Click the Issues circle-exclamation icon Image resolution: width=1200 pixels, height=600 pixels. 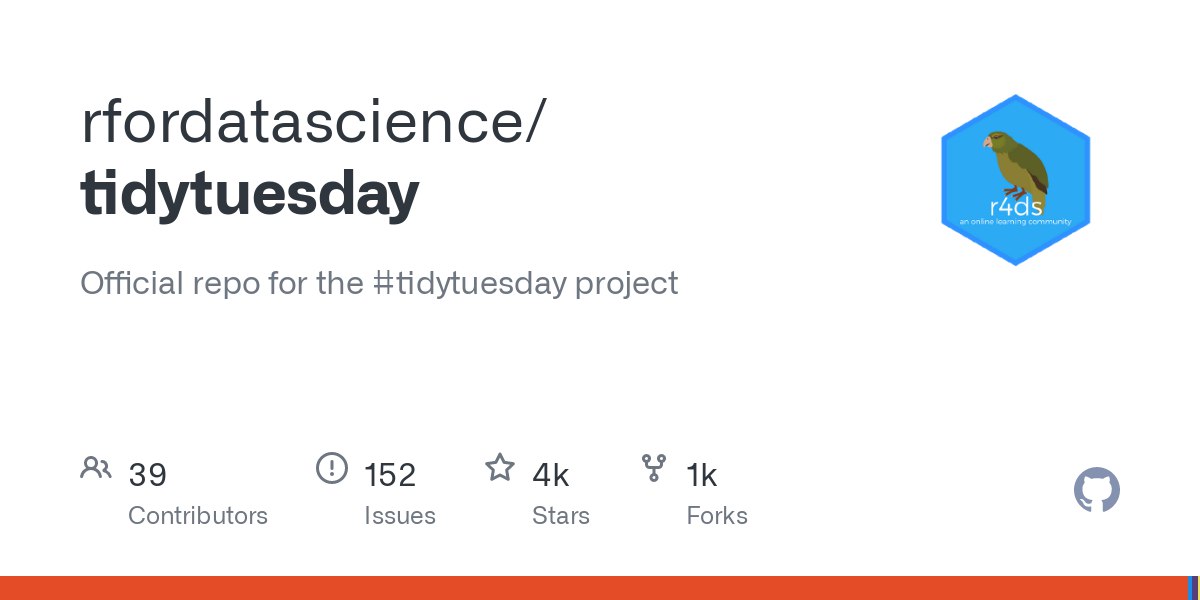332,468
